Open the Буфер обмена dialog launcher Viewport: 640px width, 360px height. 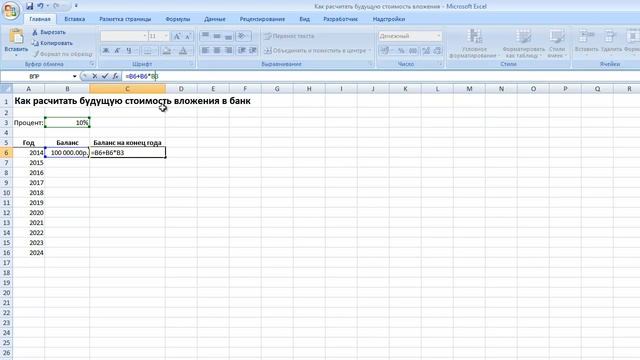pos(92,64)
